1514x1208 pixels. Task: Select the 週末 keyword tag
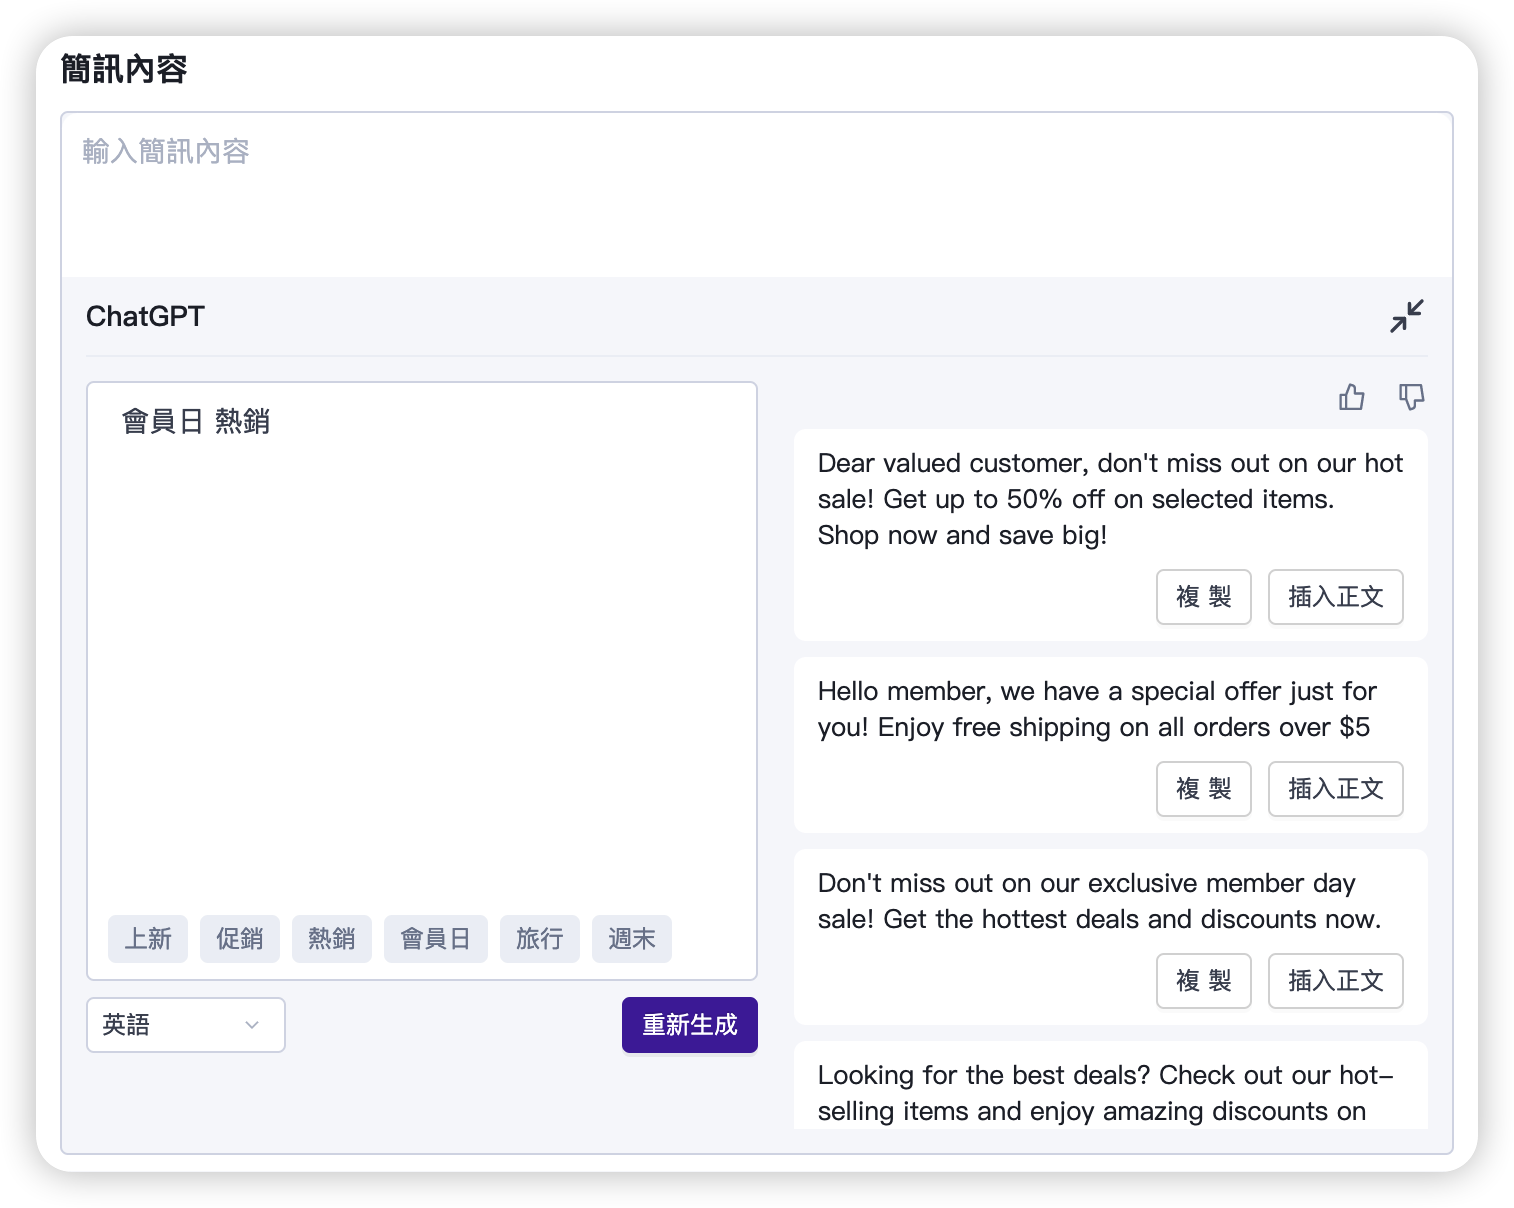[632, 939]
